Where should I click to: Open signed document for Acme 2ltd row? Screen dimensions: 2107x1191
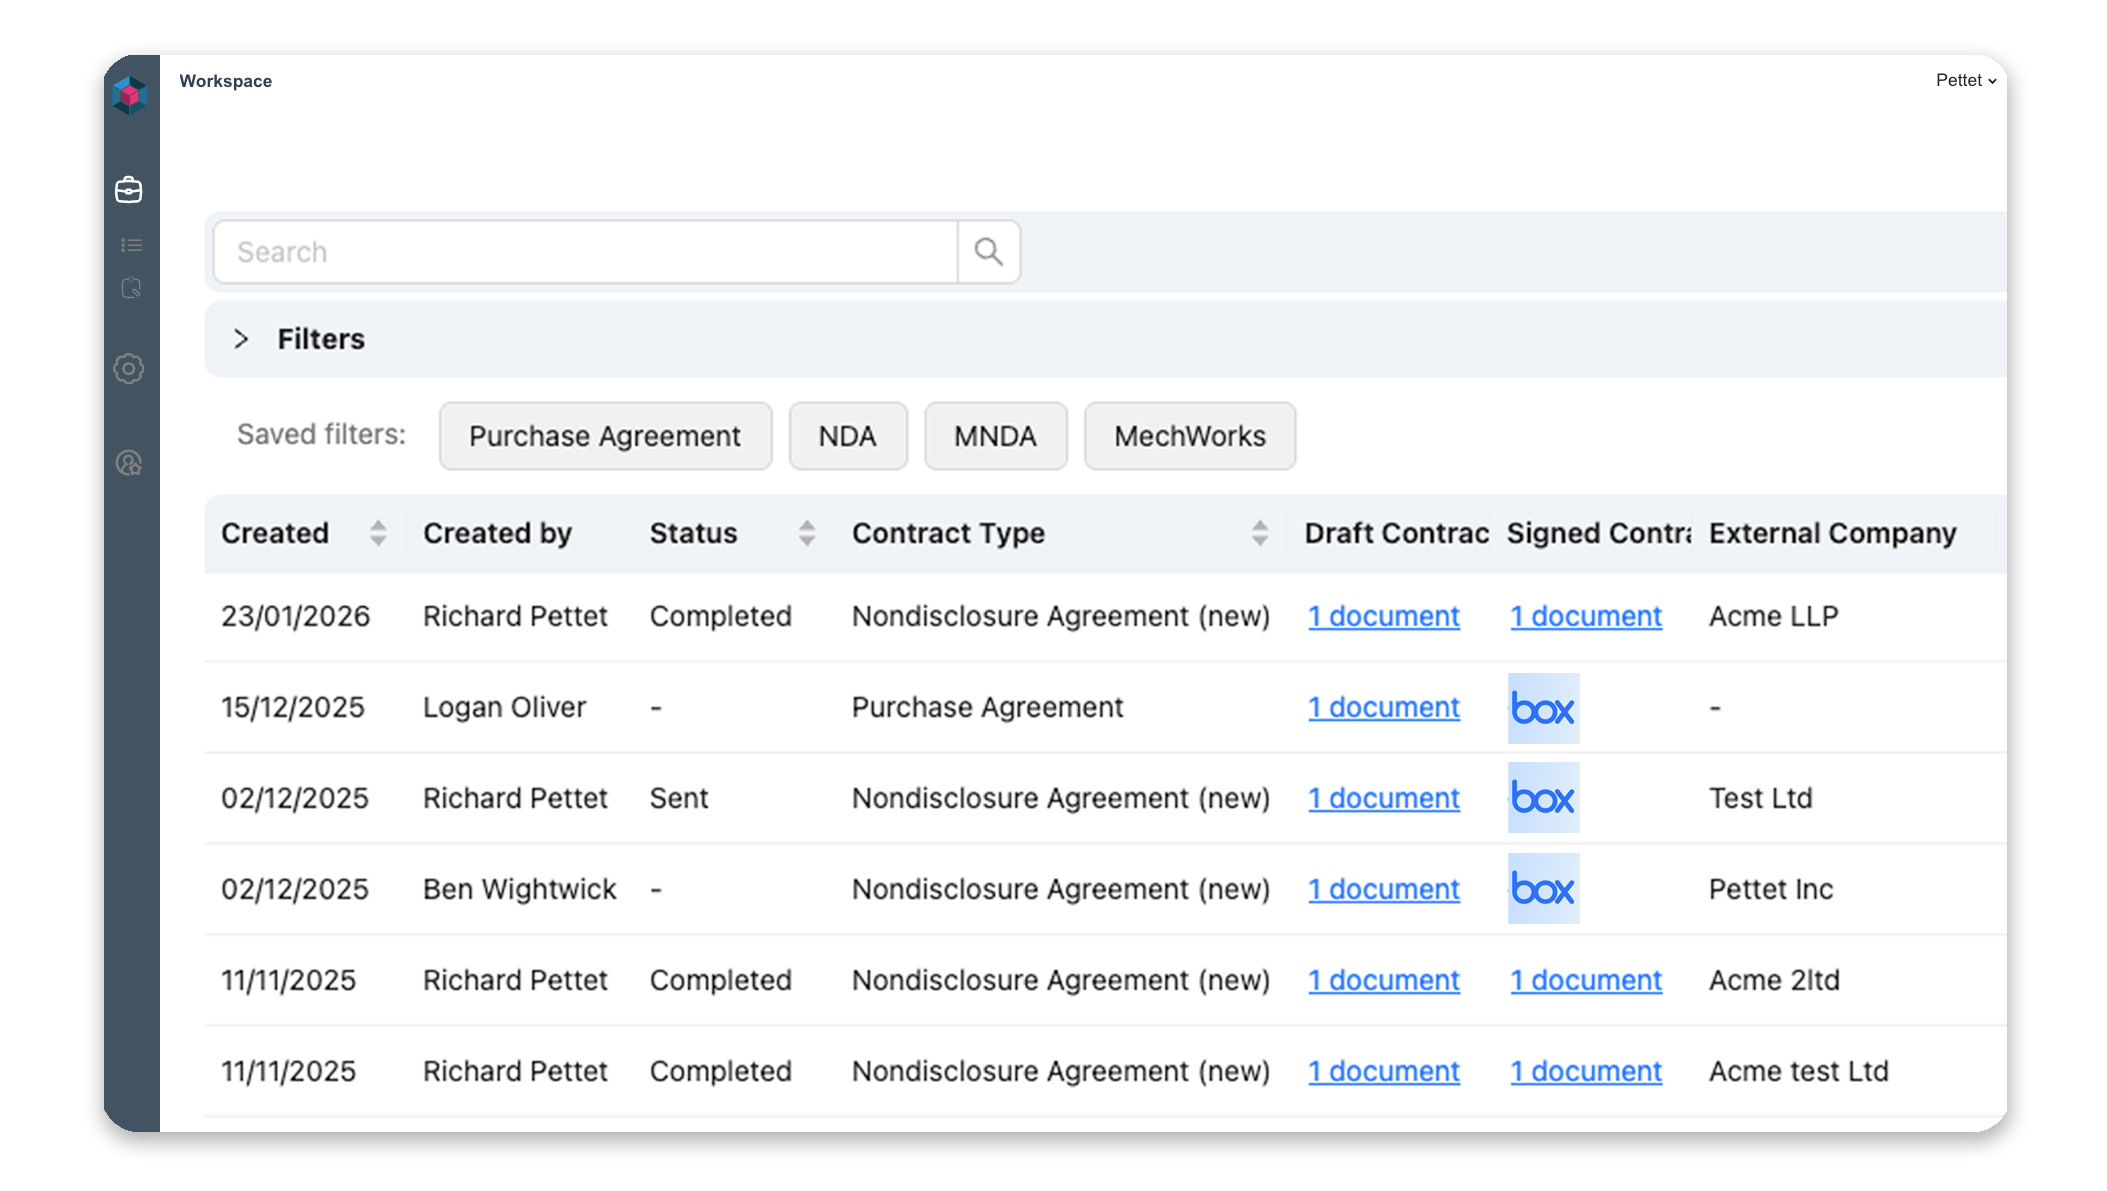coord(1586,980)
